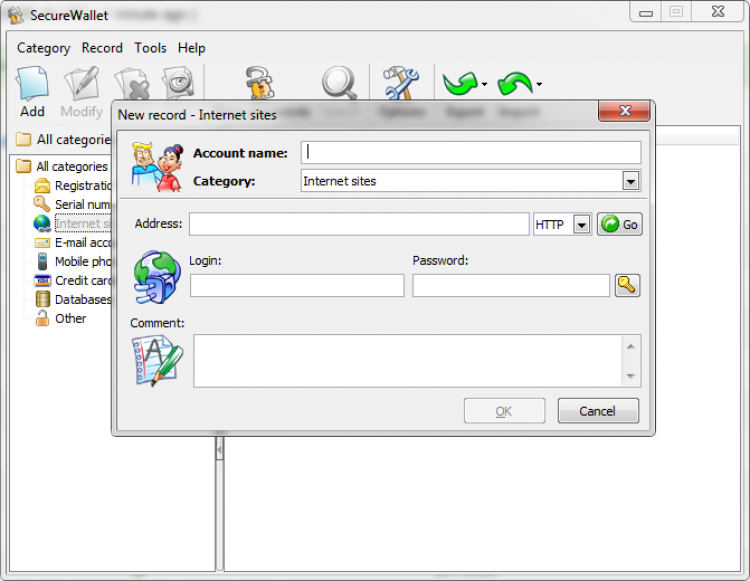This screenshot has height=581, width=750.
Task: Click the Comment scrollbar down arrow
Action: (631, 376)
